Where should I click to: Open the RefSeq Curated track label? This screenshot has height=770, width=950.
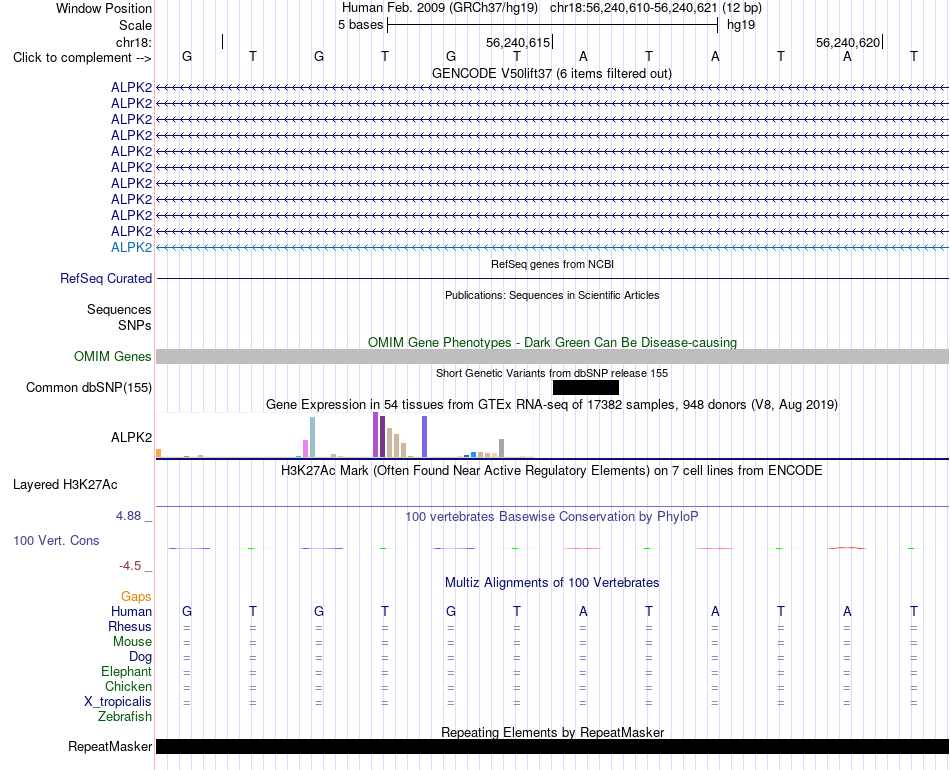point(106,279)
